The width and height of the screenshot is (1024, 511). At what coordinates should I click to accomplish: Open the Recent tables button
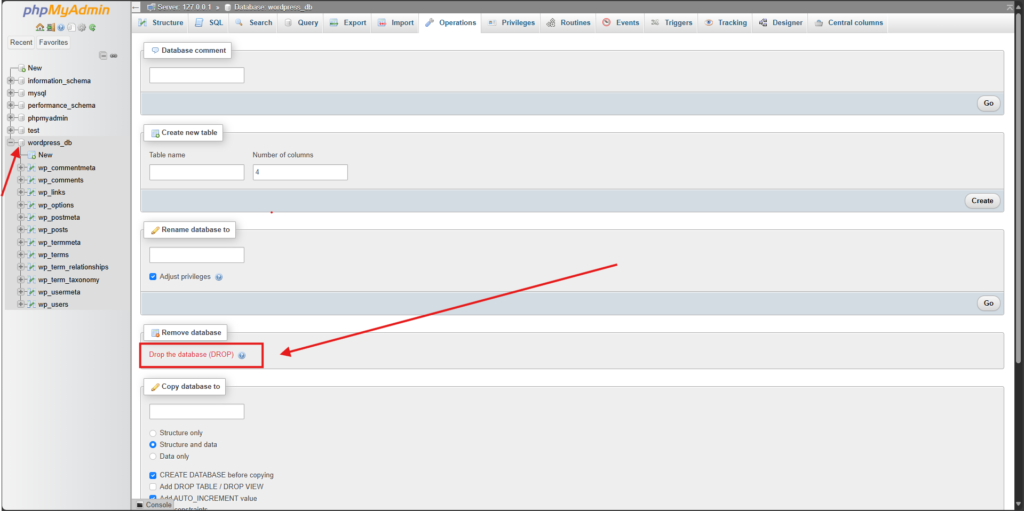(21, 42)
